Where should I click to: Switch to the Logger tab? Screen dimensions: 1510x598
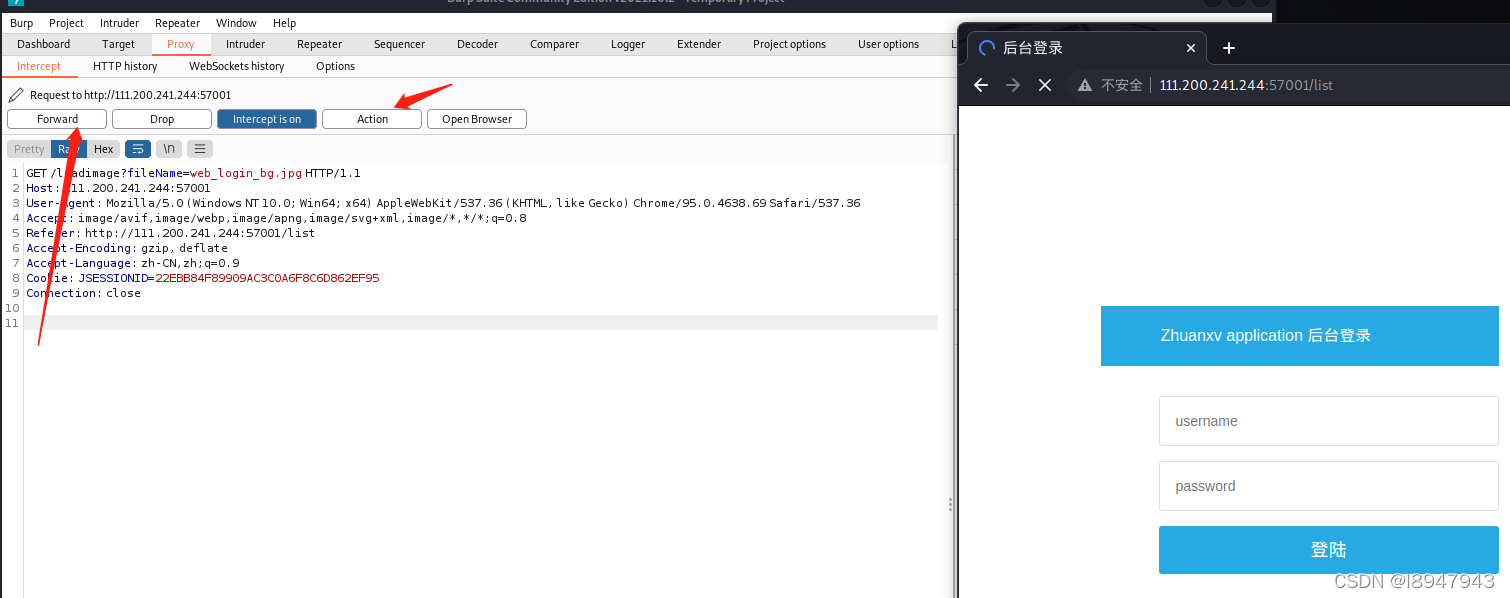click(628, 44)
